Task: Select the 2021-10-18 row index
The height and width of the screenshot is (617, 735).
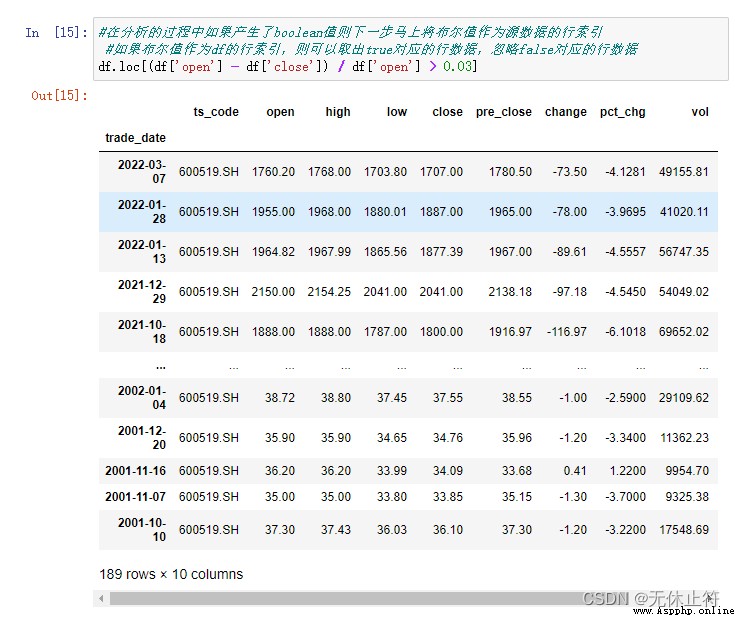Action: tap(142, 331)
